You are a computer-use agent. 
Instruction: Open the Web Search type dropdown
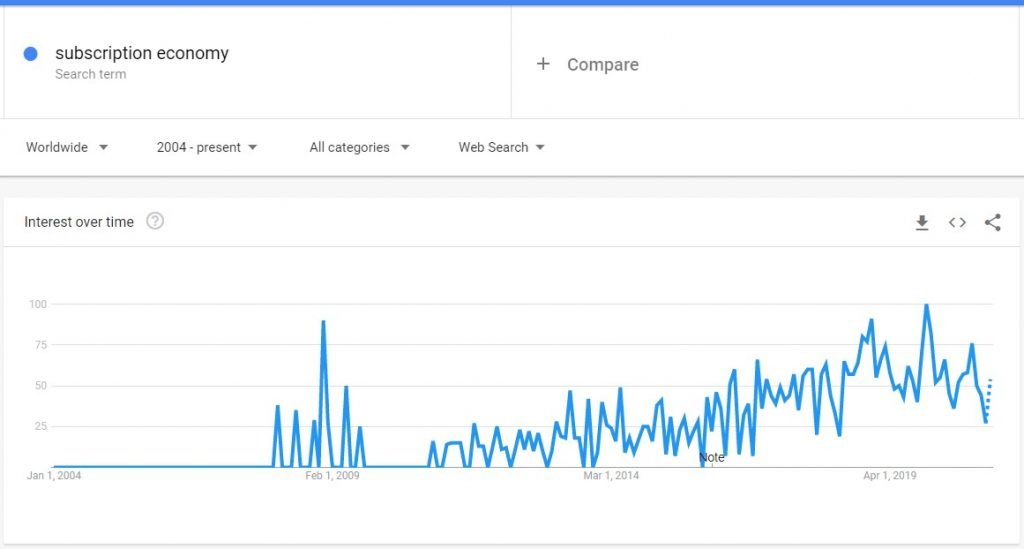pos(501,148)
